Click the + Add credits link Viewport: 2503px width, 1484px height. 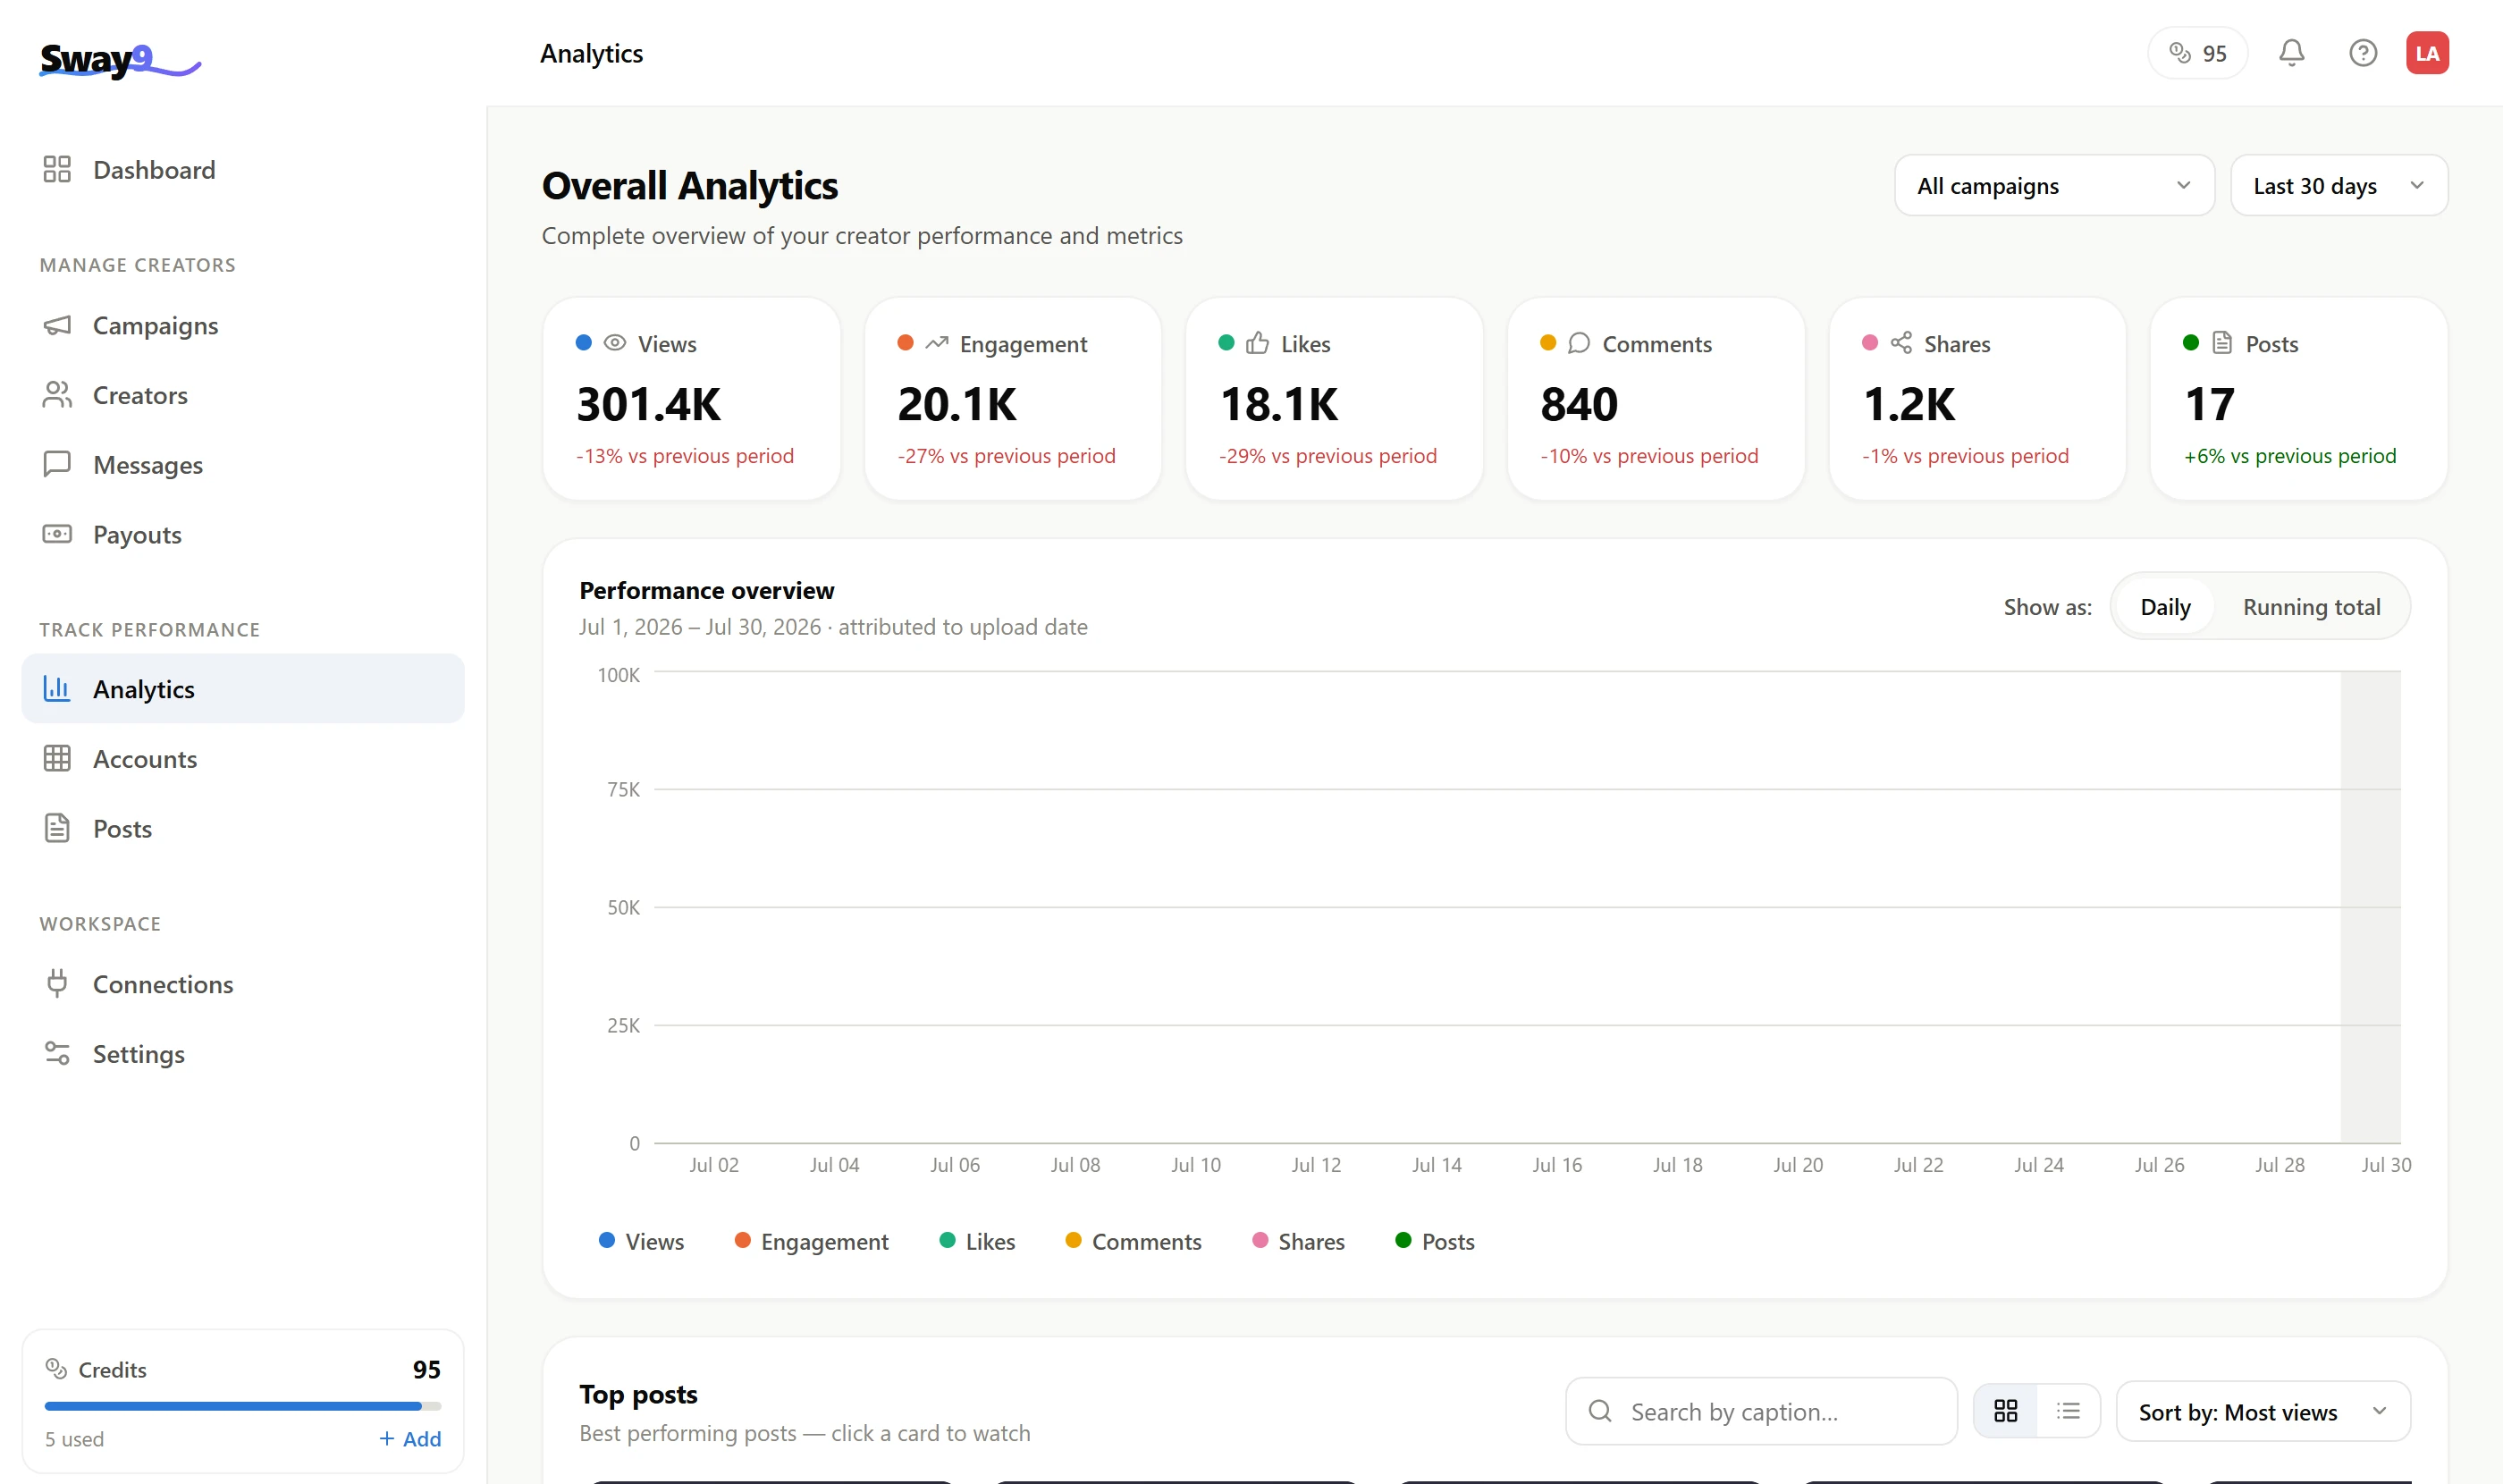(410, 1438)
